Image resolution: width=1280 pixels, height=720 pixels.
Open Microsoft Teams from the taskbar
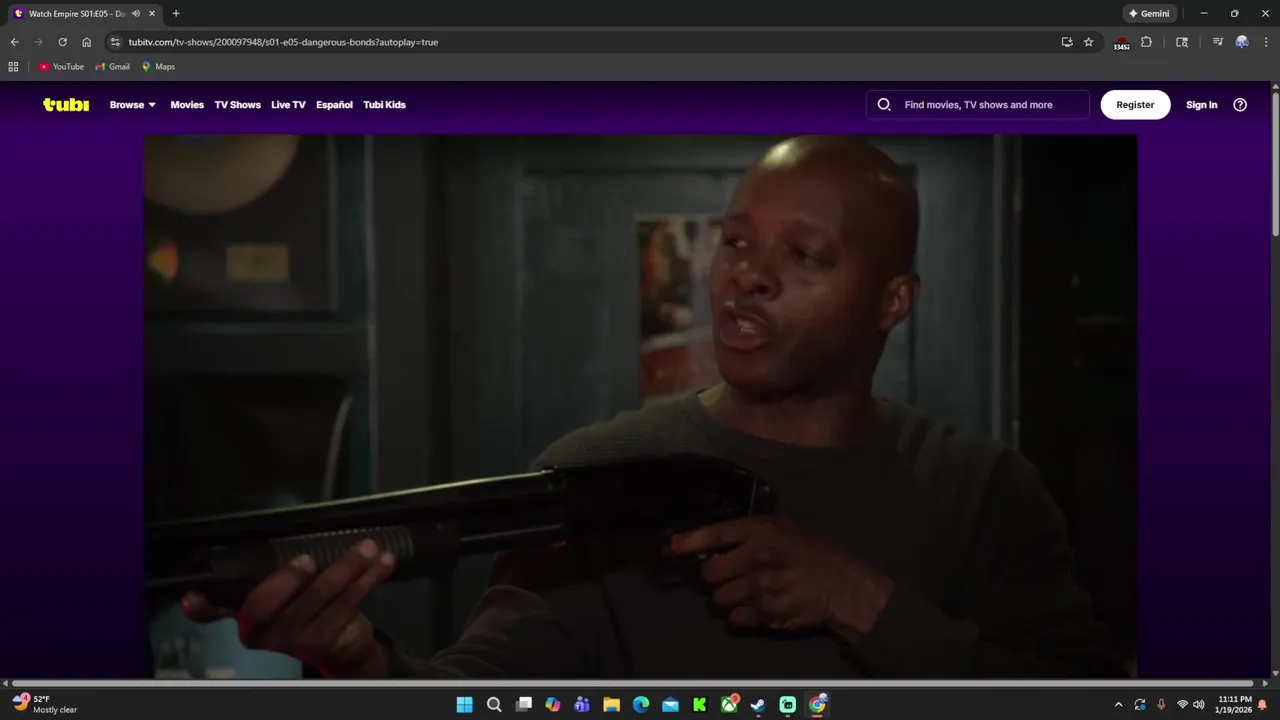click(582, 705)
